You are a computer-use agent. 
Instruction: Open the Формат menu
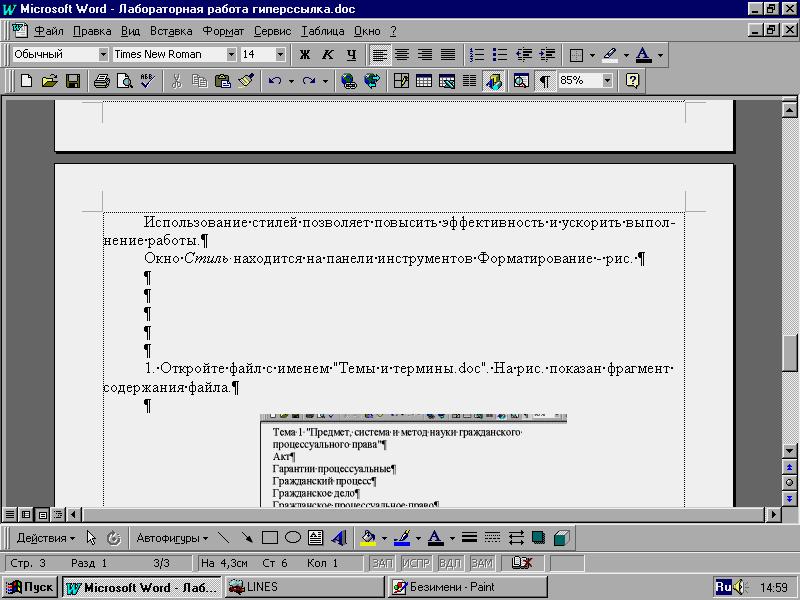223,31
